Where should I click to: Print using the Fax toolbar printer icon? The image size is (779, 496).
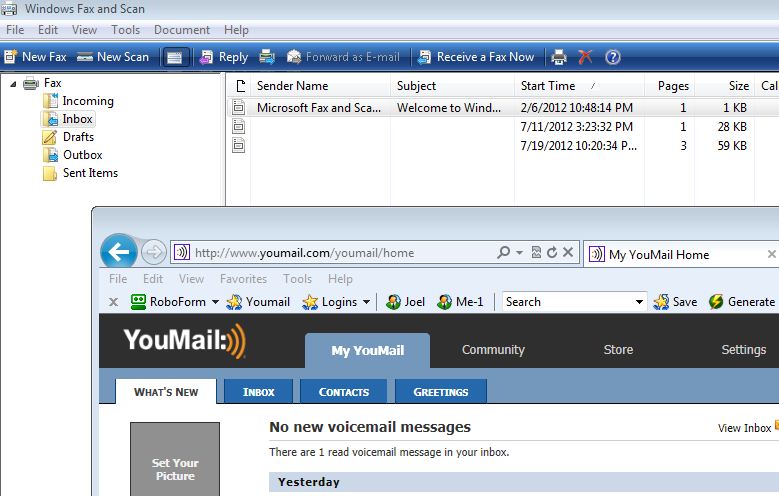click(x=559, y=57)
